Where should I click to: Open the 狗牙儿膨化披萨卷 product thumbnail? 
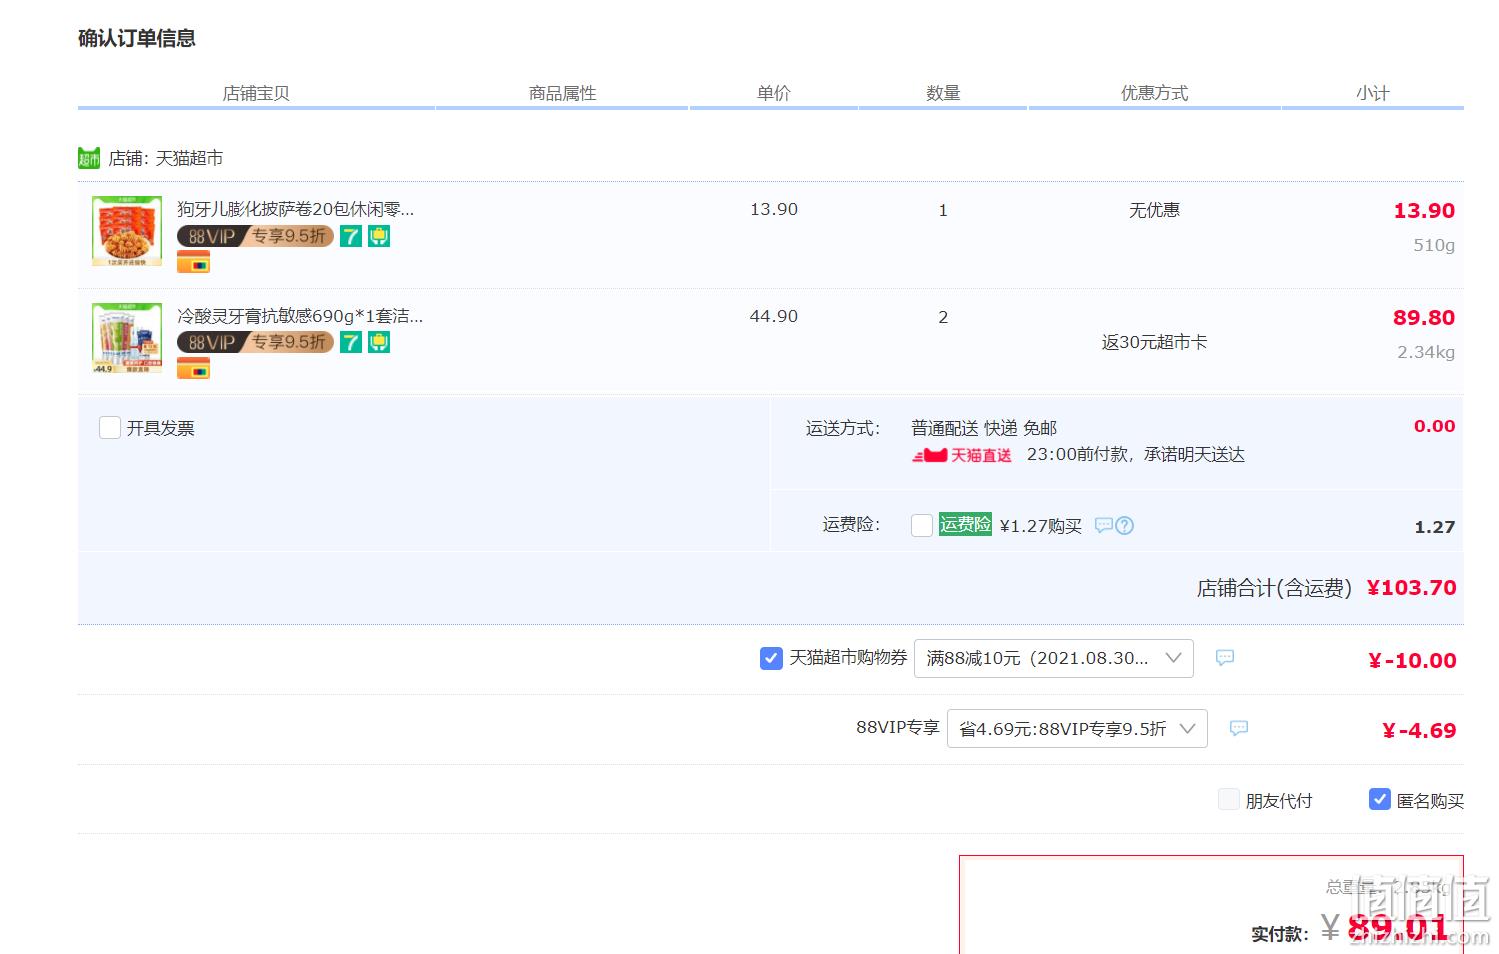(x=127, y=231)
